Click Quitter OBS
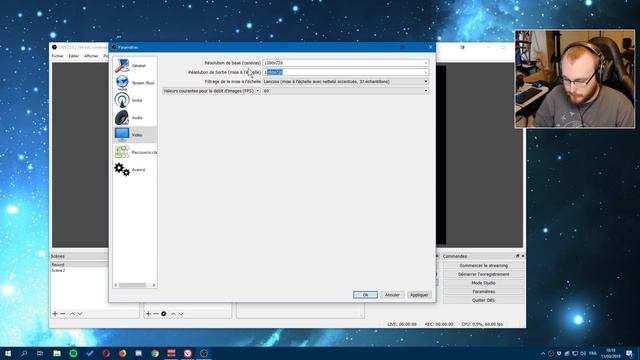Screen dimensions: 640x360 [x=484, y=300]
